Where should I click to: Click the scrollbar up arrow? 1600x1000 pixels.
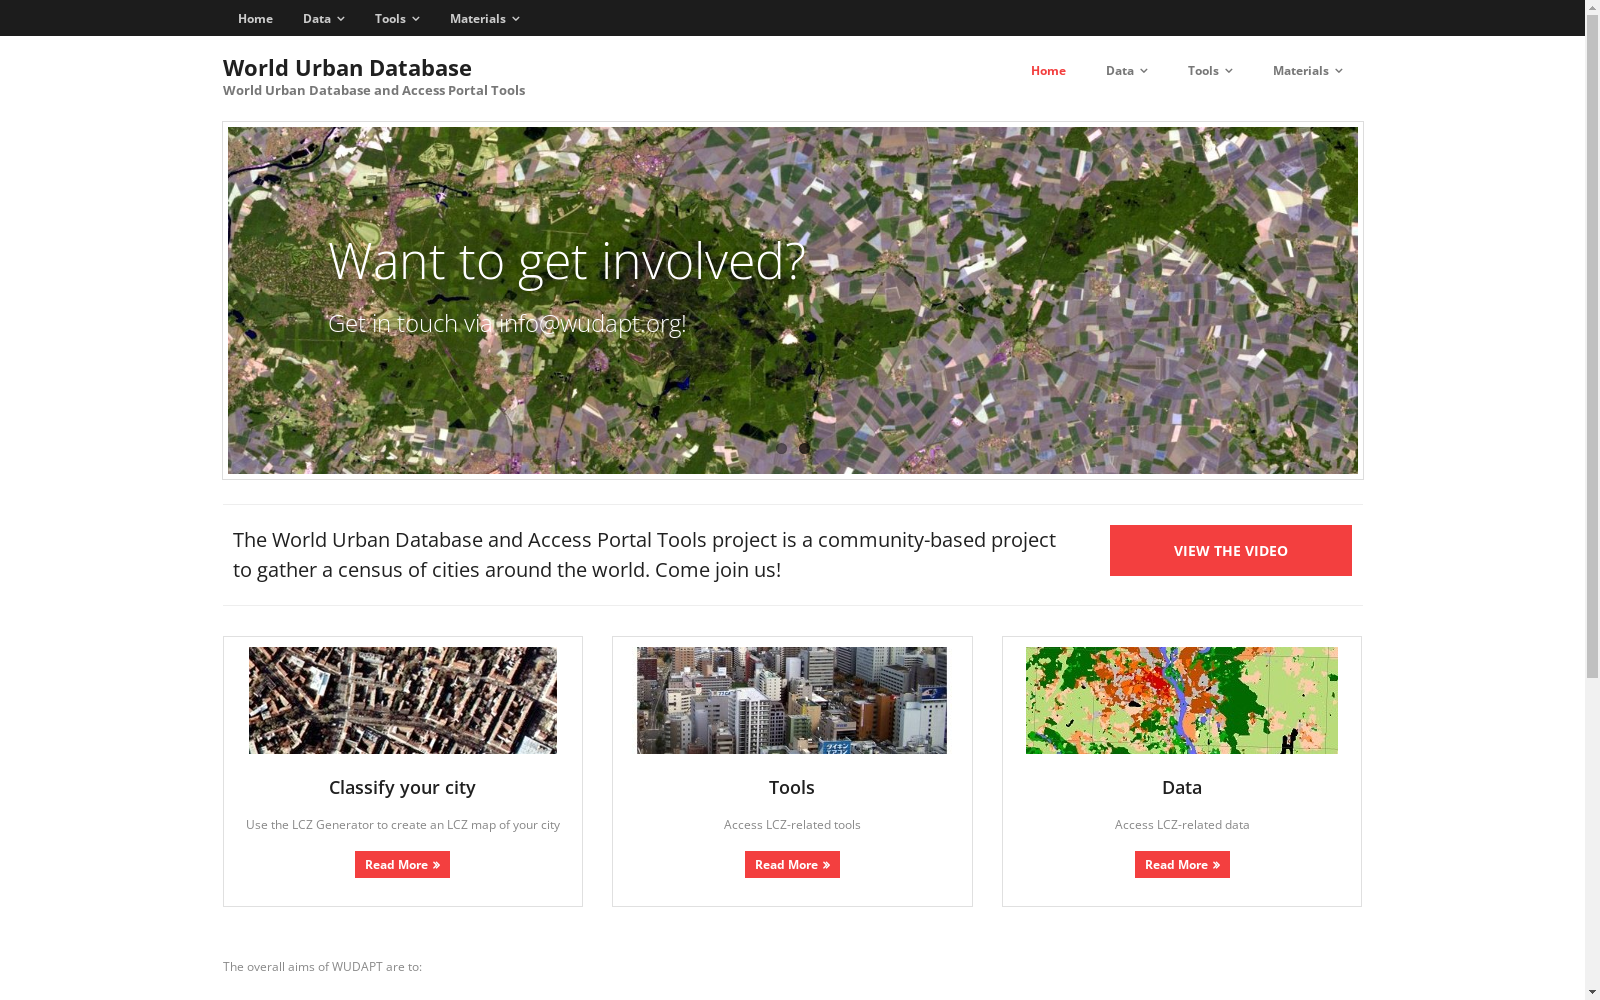click(x=1592, y=8)
